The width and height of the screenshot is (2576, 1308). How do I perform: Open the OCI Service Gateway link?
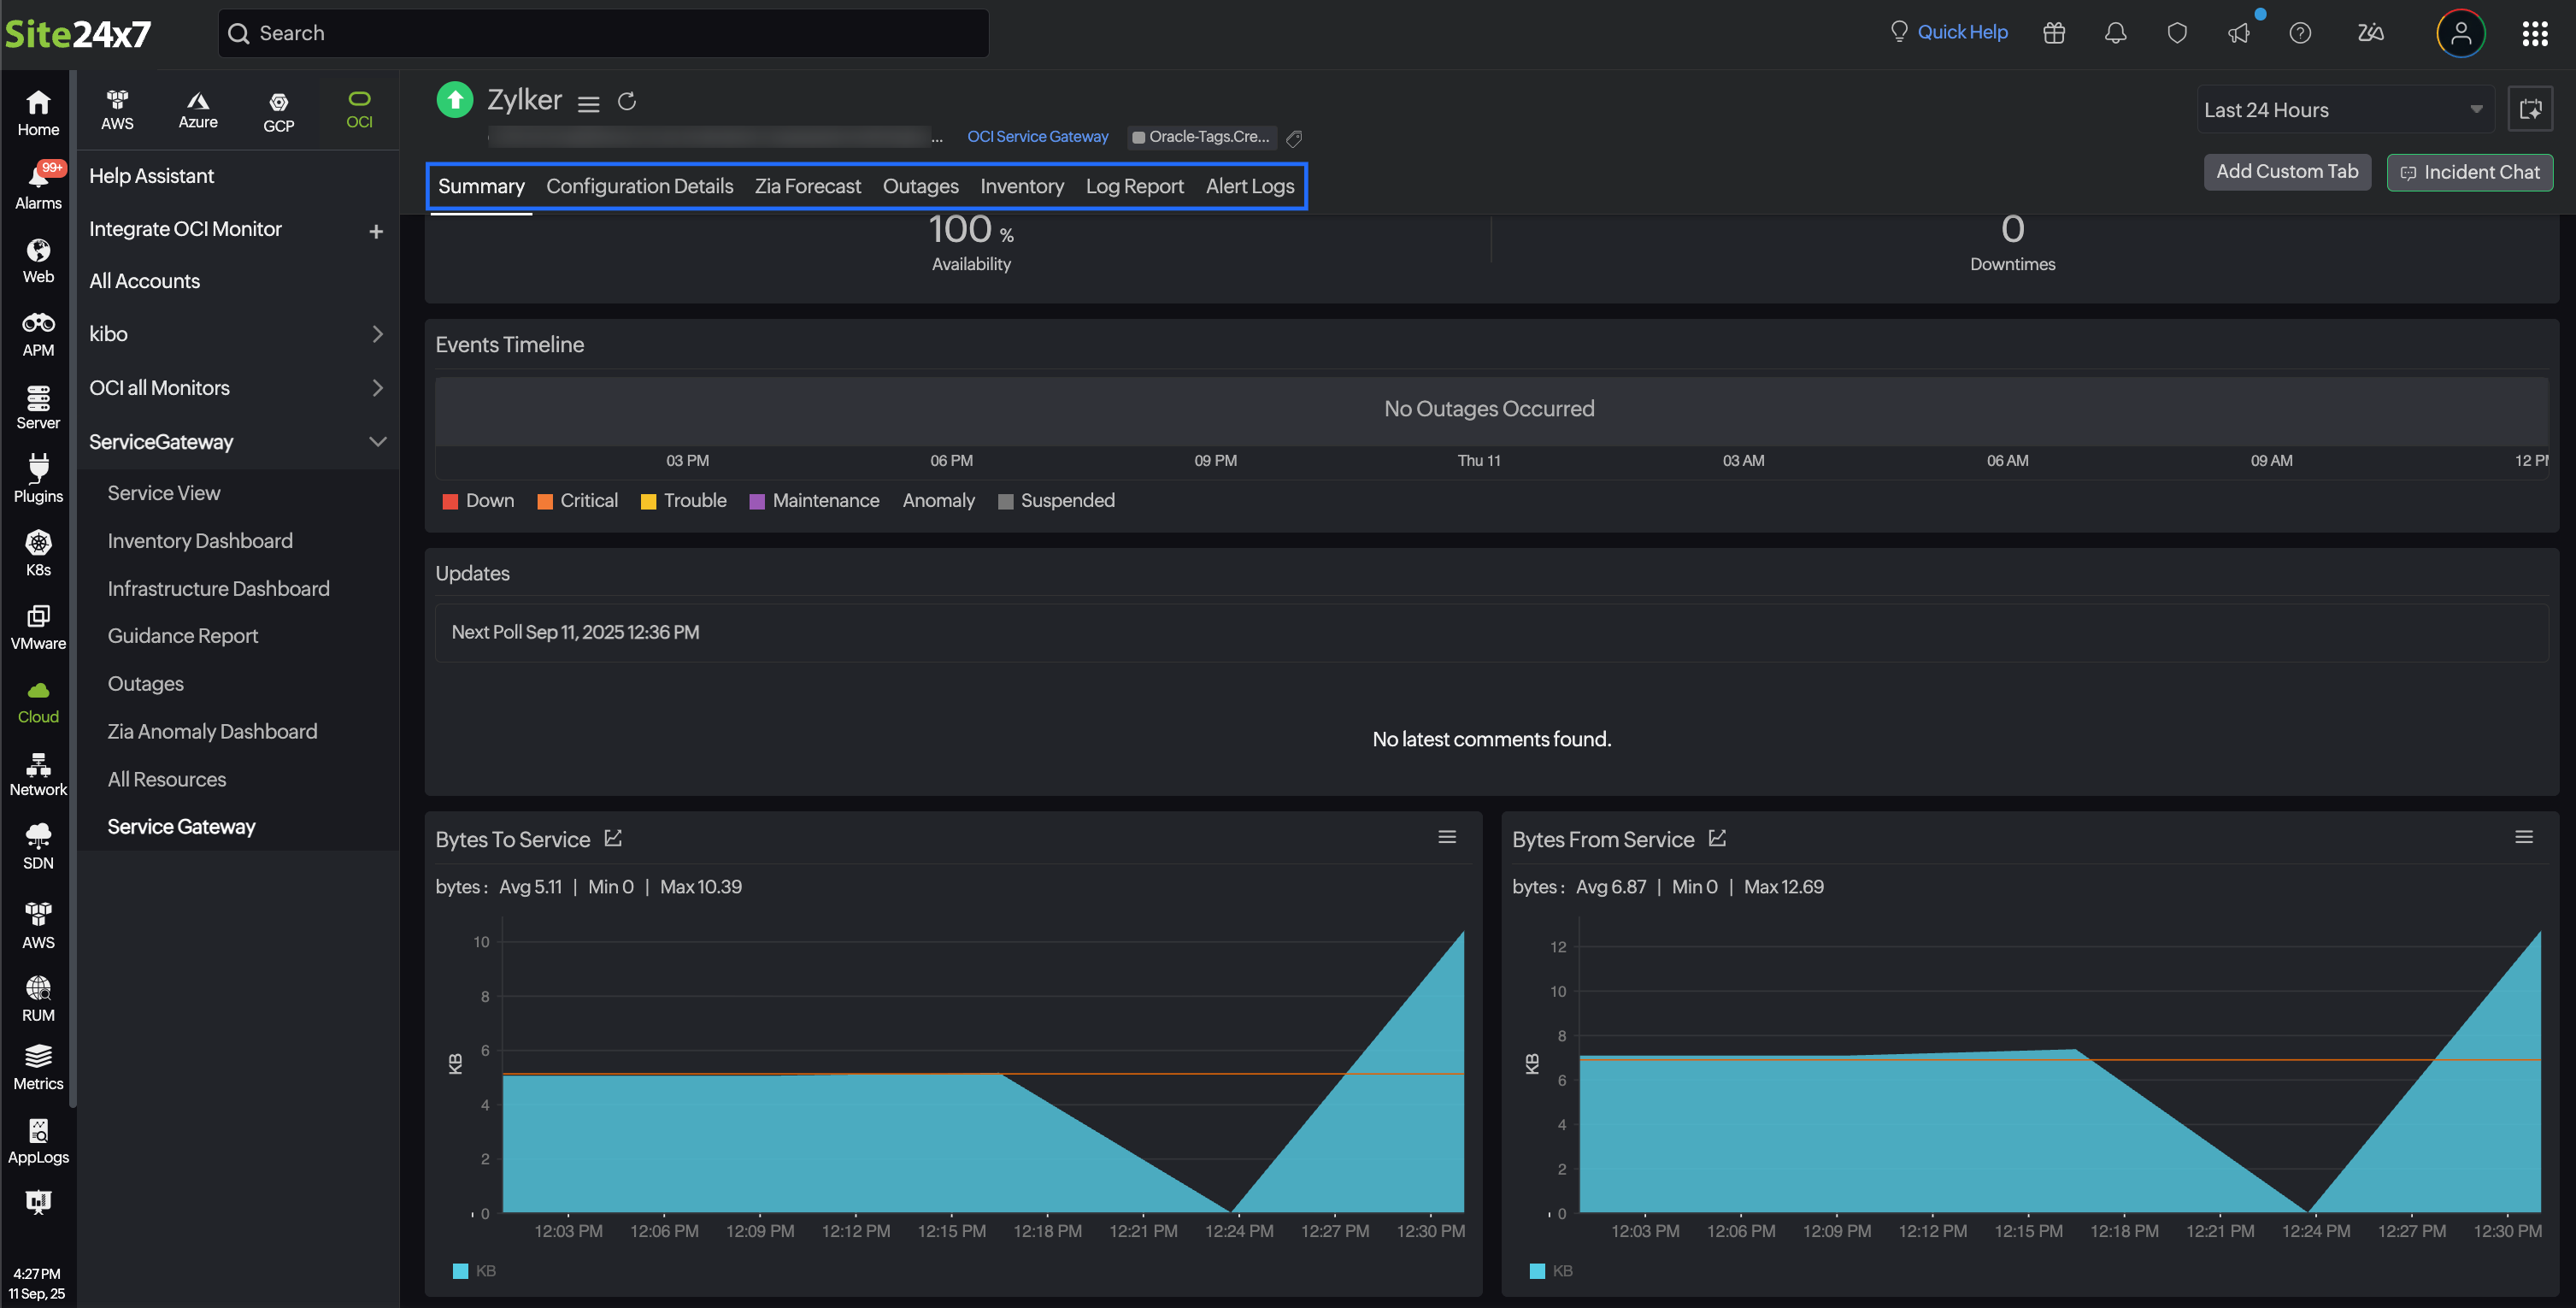point(1037,136)
